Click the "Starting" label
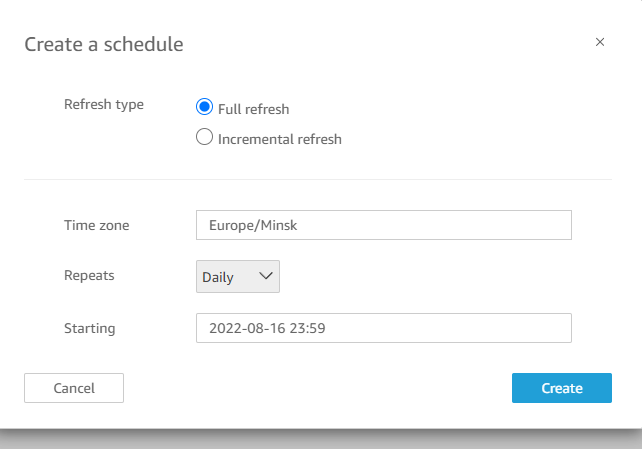The height and width of the screenshot is (449, 642). 90,328
